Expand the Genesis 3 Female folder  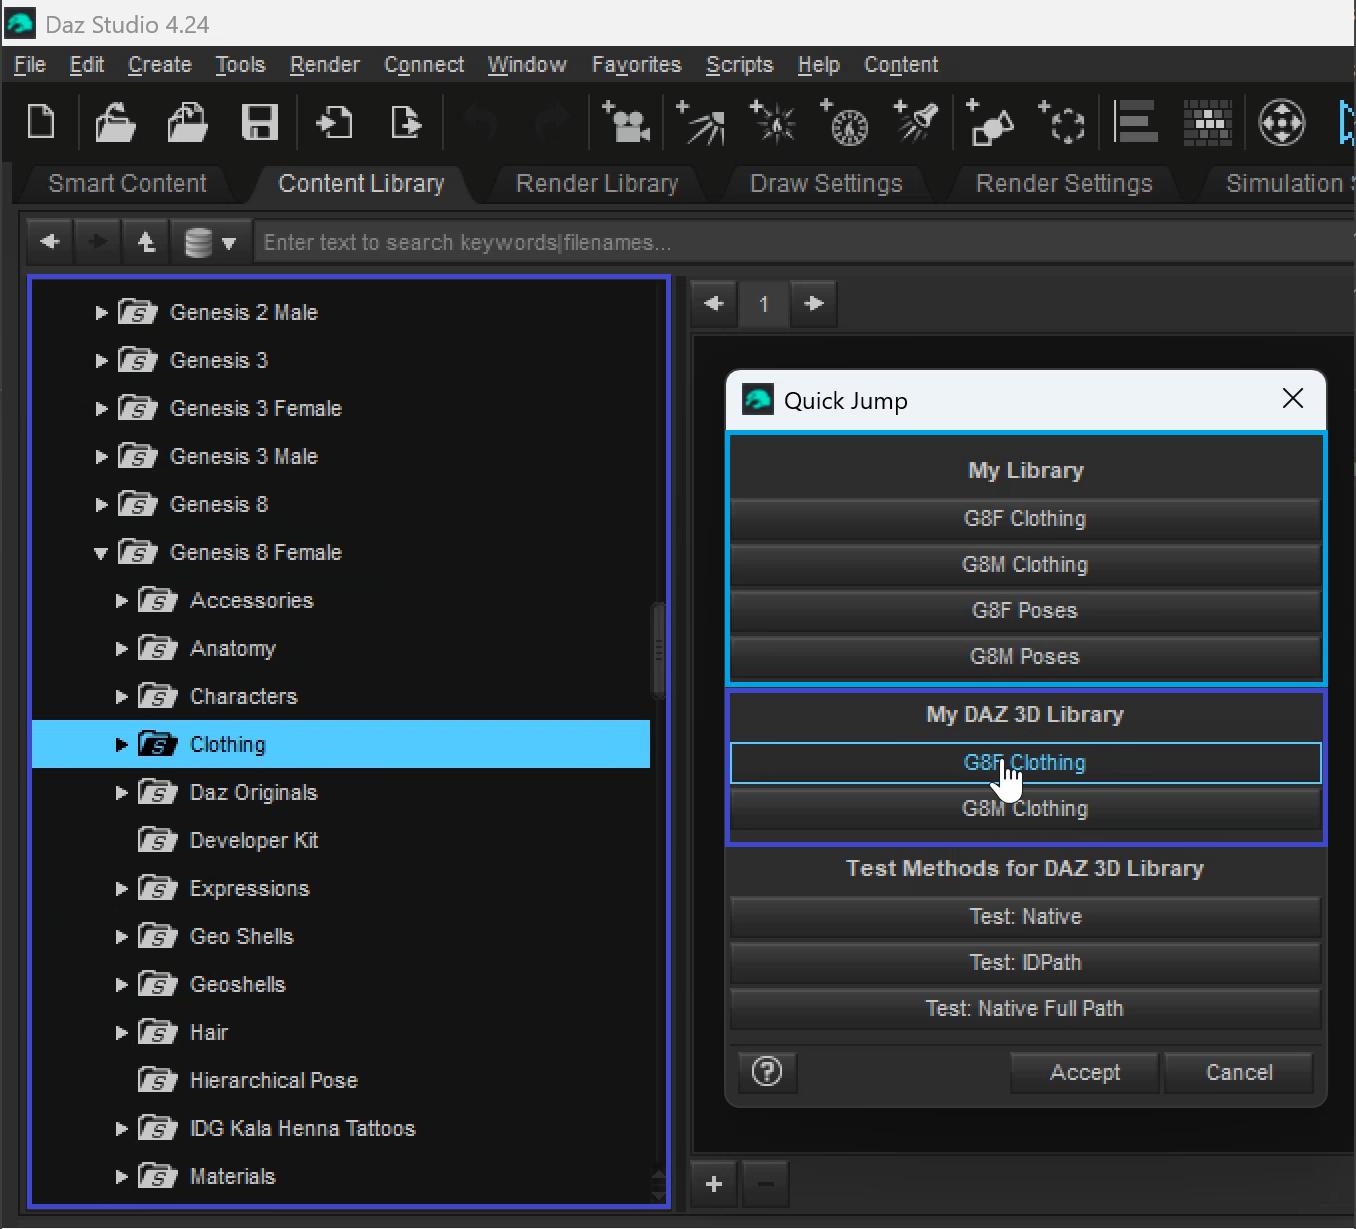[101, 408]
